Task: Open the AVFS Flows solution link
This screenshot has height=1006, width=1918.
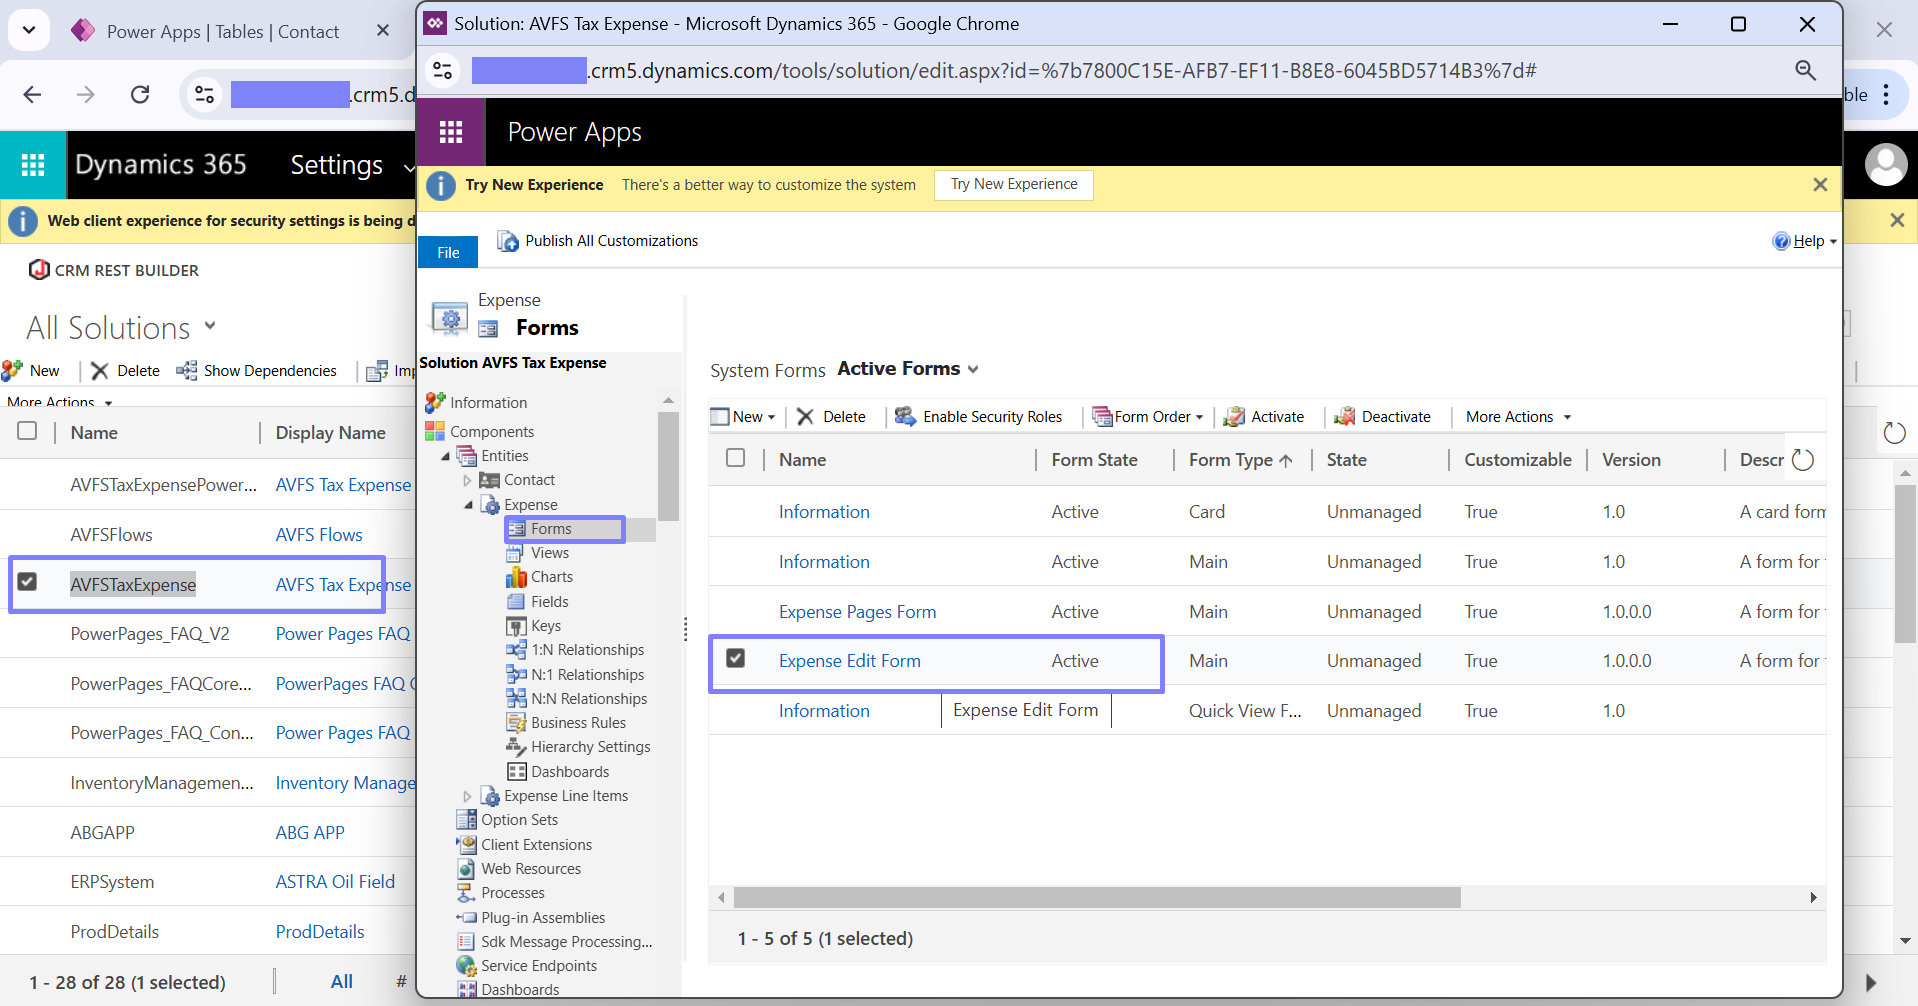Action: point(319,535)
